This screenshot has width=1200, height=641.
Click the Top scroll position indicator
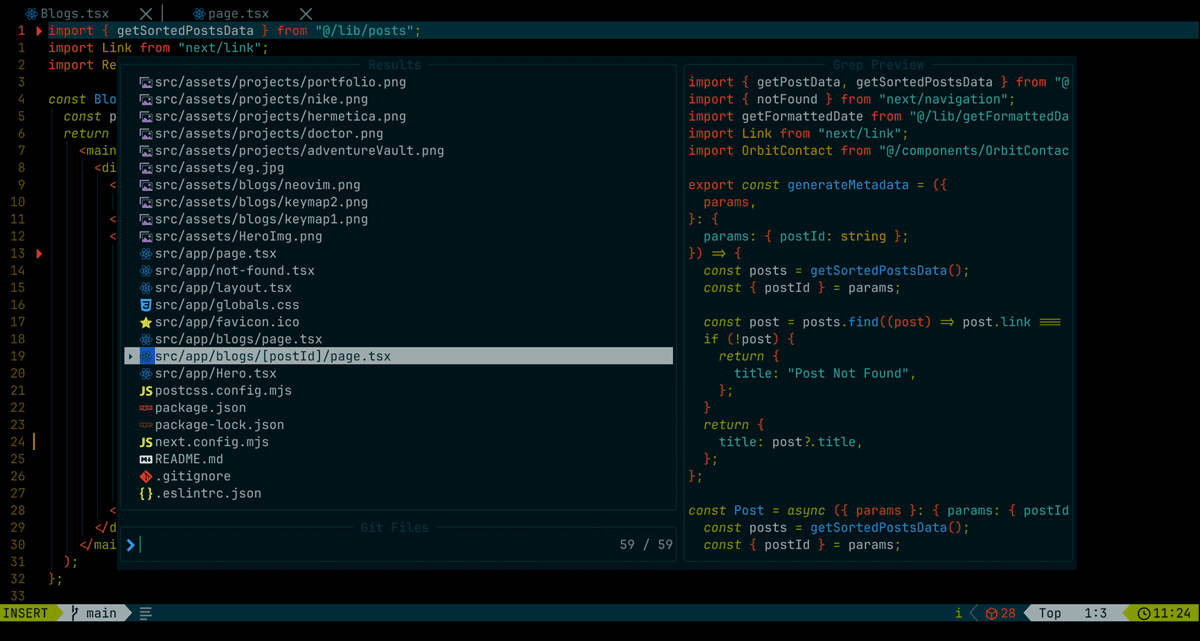[x=1050, y=613]
